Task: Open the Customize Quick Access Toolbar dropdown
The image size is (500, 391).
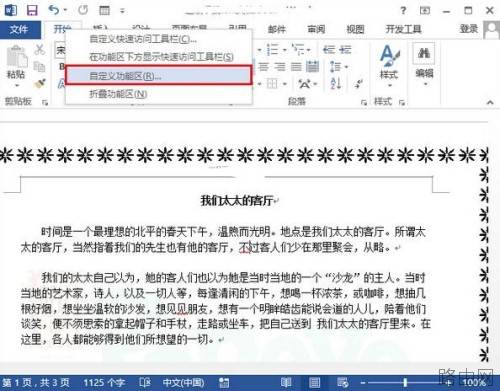Action: pos(122,11)
